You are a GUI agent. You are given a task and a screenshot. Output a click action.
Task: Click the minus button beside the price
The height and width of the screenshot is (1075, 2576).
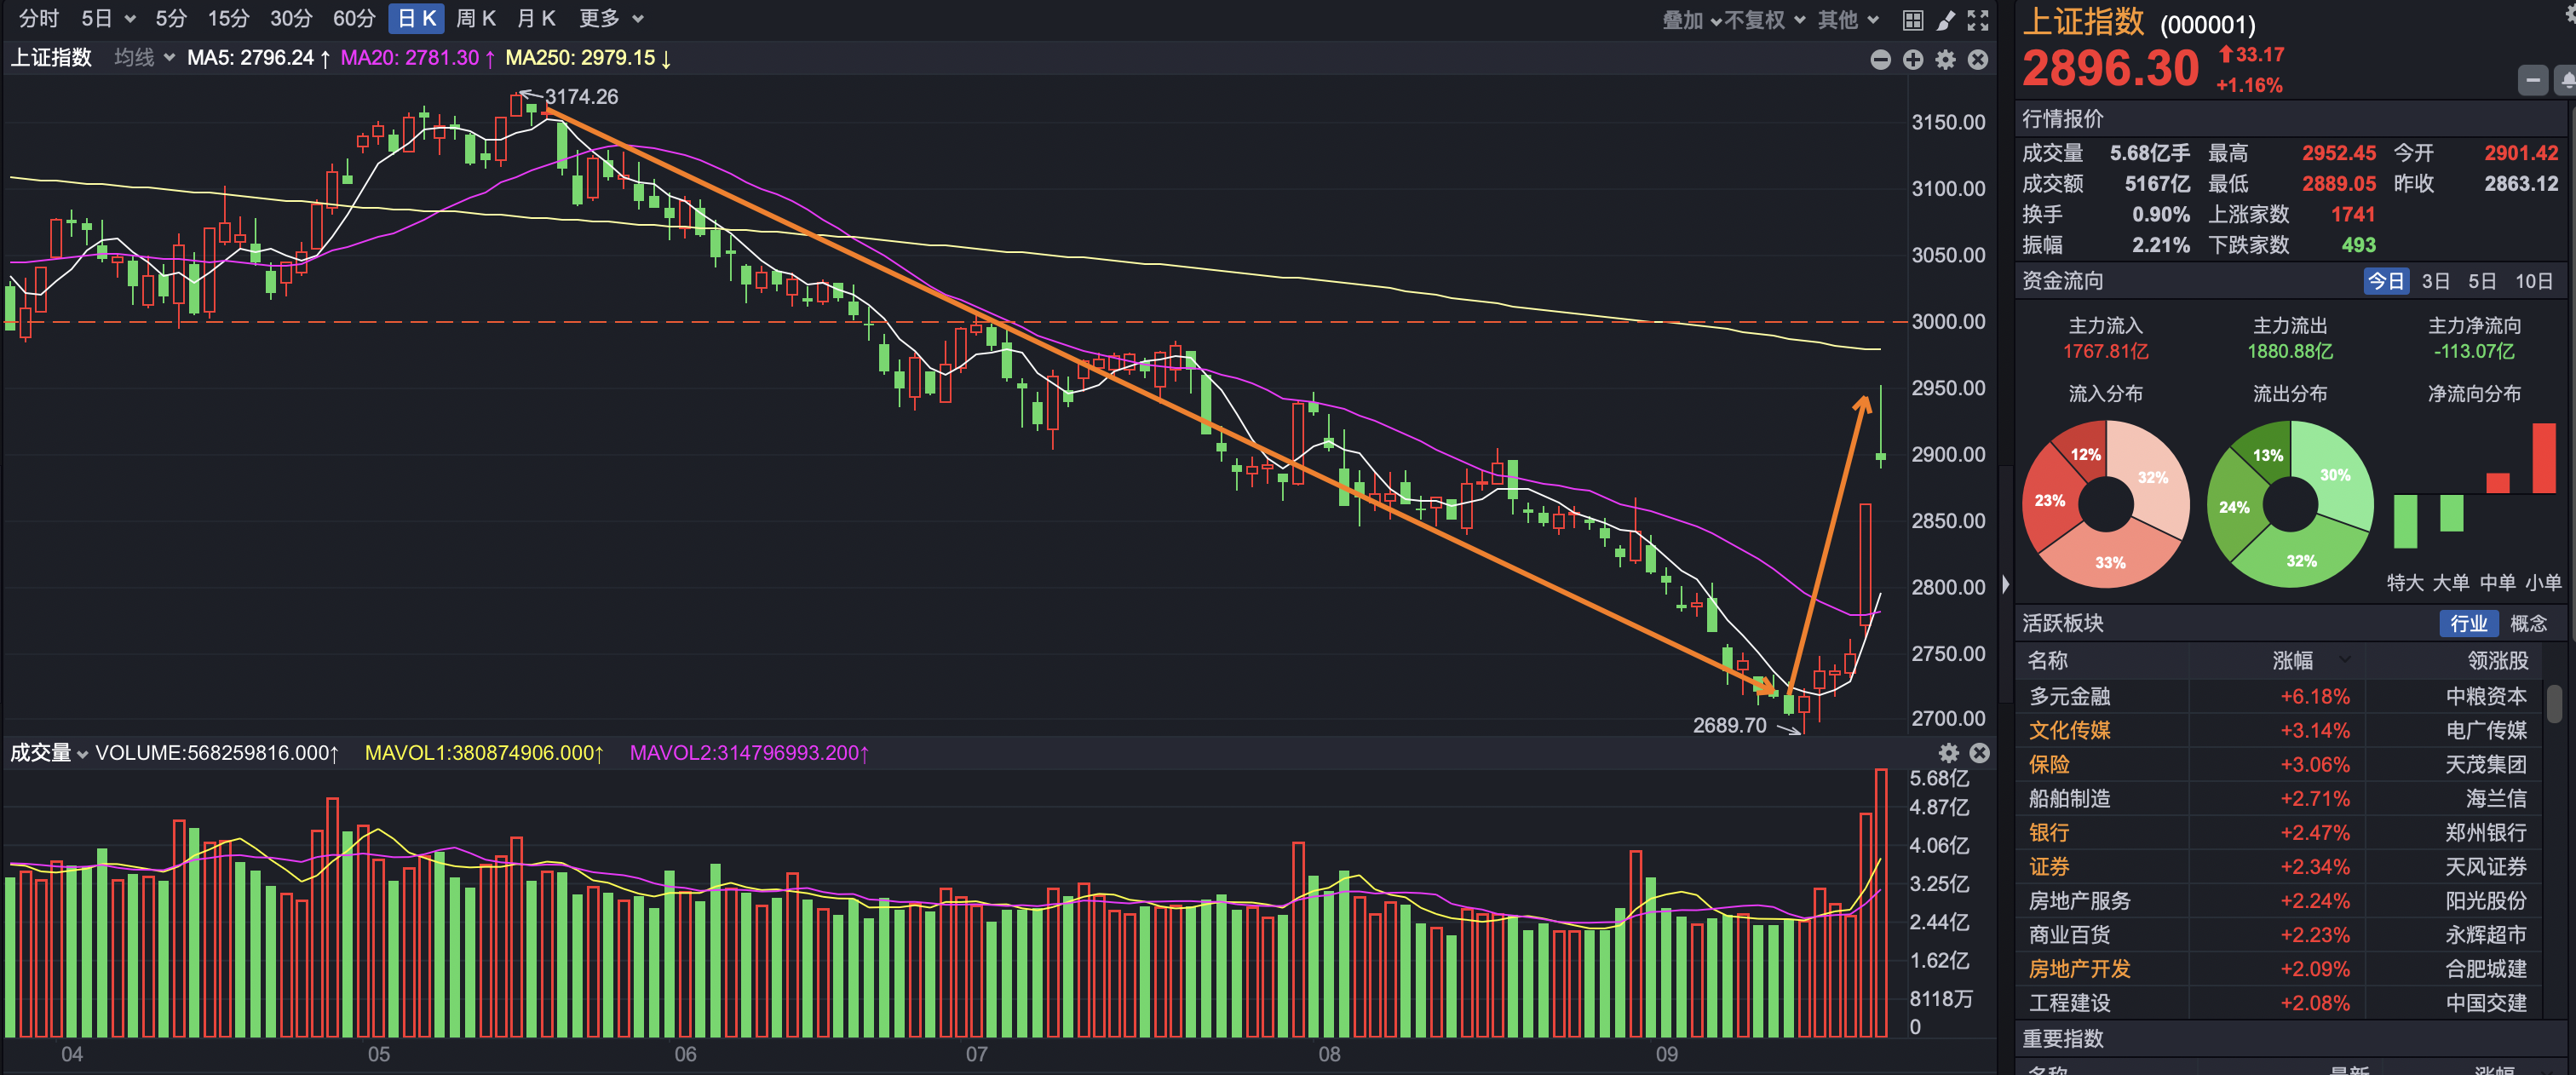[x=2532, y=80]
